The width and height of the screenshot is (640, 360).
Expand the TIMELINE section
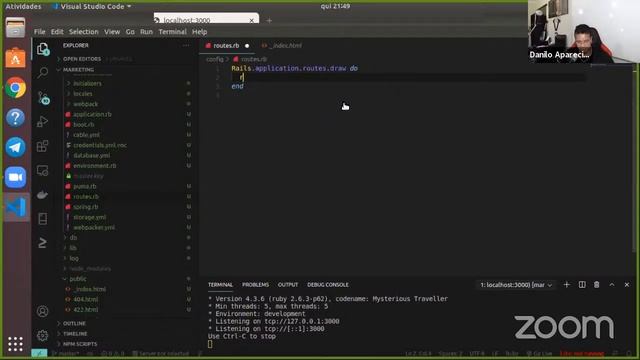[75, 333]
